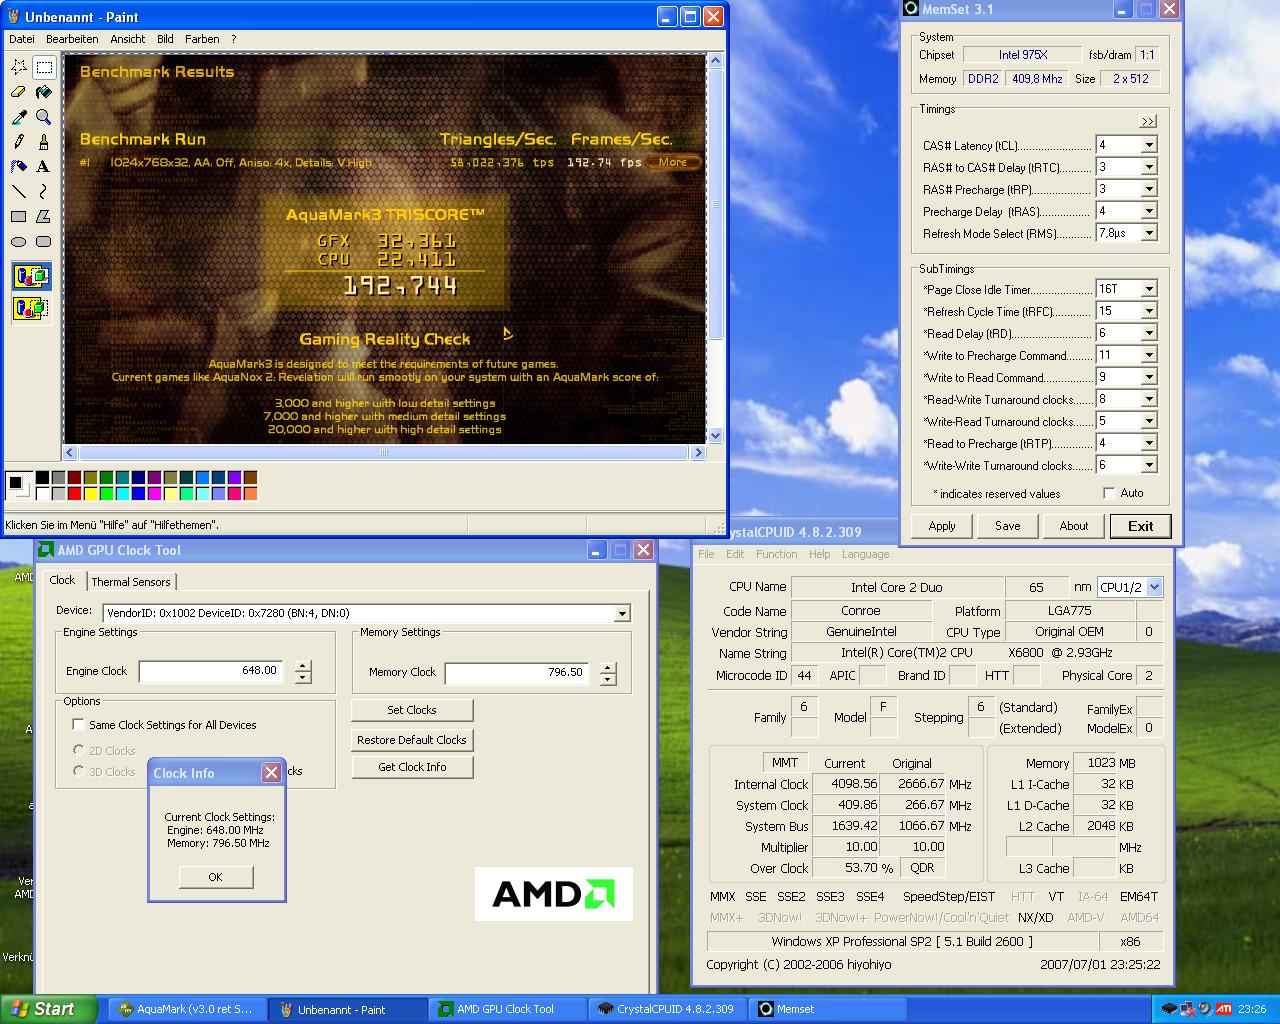Open the volume speaker tray icon
The width and height of the screenshot is (1280, 1024).
pyautogui.click(x=1205, y=1009)
